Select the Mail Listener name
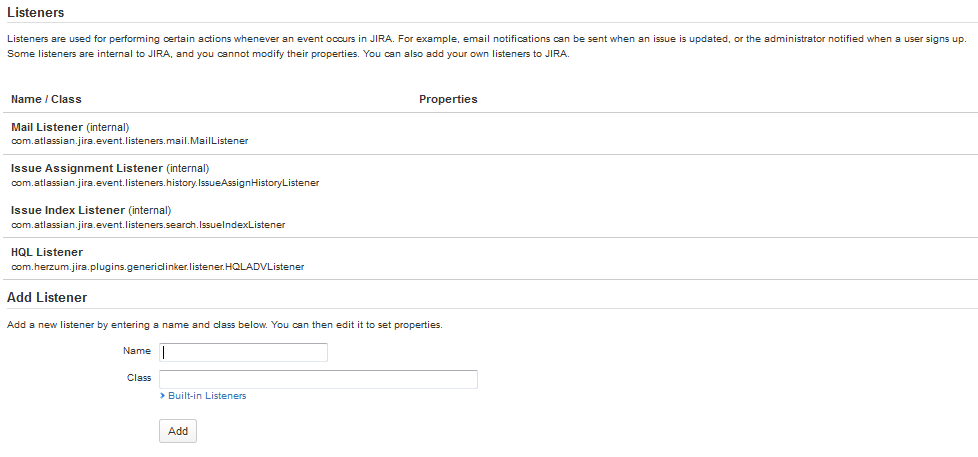Image resolution: width=978 pixels, height=457 pixels. point(47,127)
